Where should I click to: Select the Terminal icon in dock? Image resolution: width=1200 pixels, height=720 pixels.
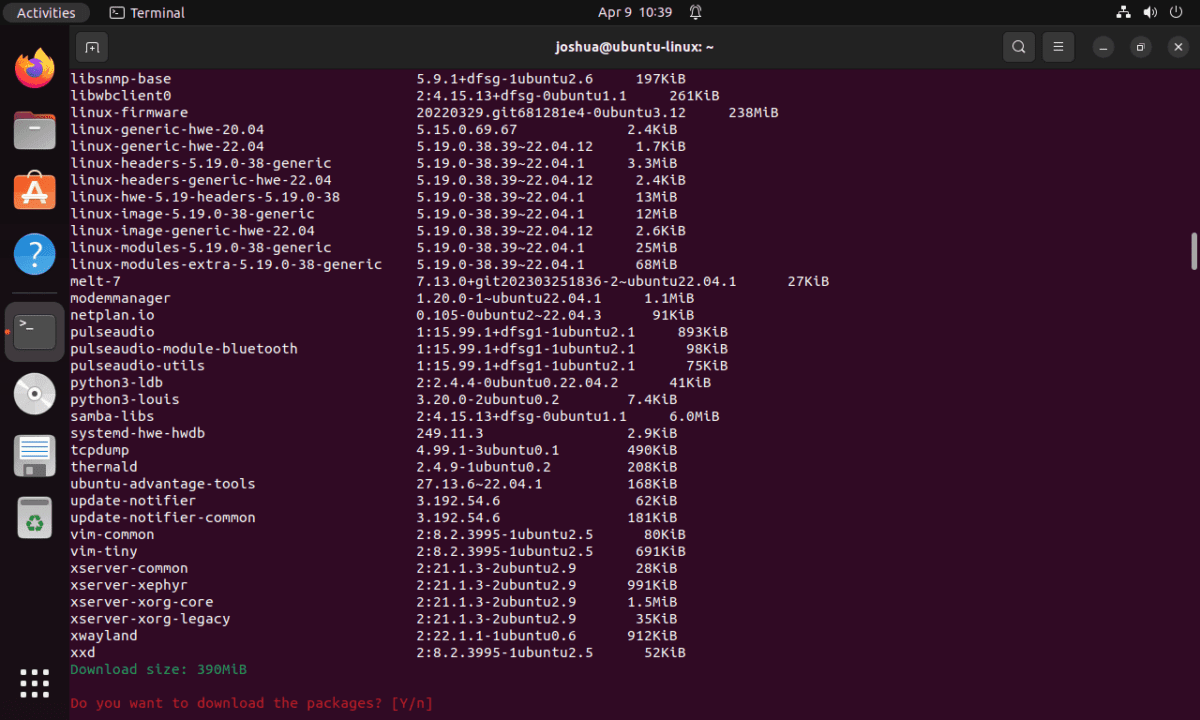[x=35, y=331]
